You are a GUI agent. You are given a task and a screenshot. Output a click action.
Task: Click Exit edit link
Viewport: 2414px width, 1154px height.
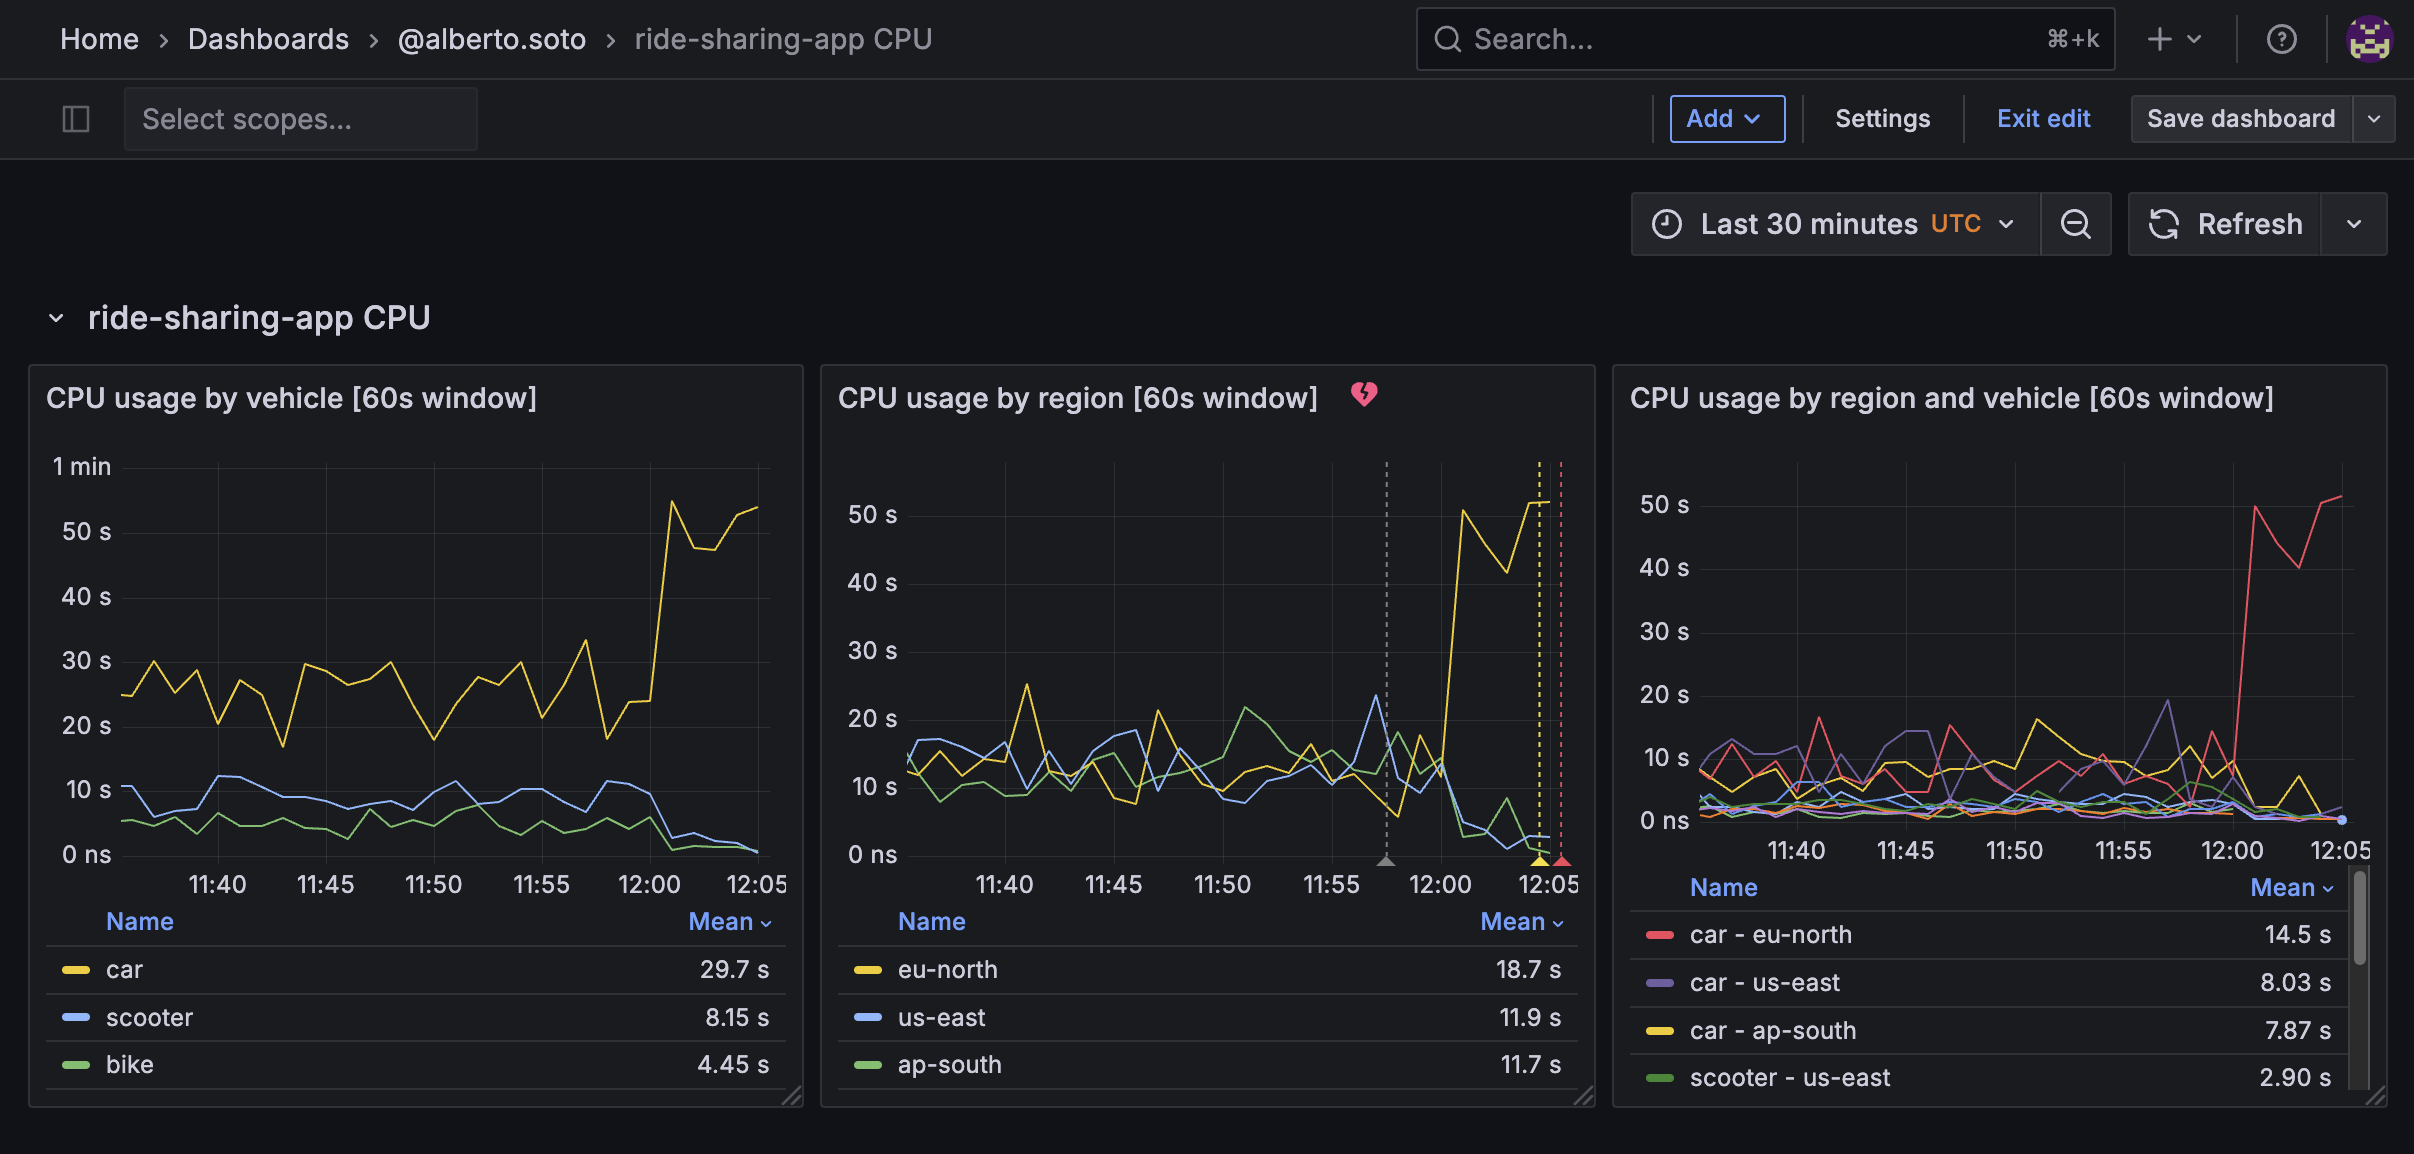tap(2043, 119)
